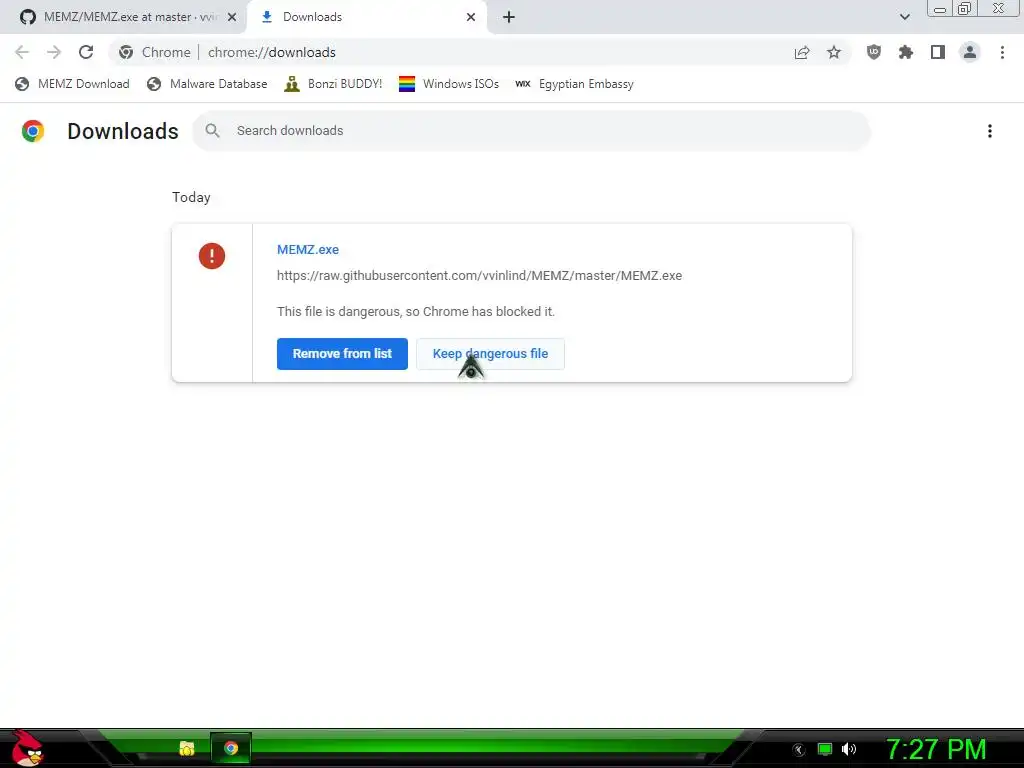Click the Today date heading
The width and height of the screenshot is (1024, 768).
coord(191,197)
